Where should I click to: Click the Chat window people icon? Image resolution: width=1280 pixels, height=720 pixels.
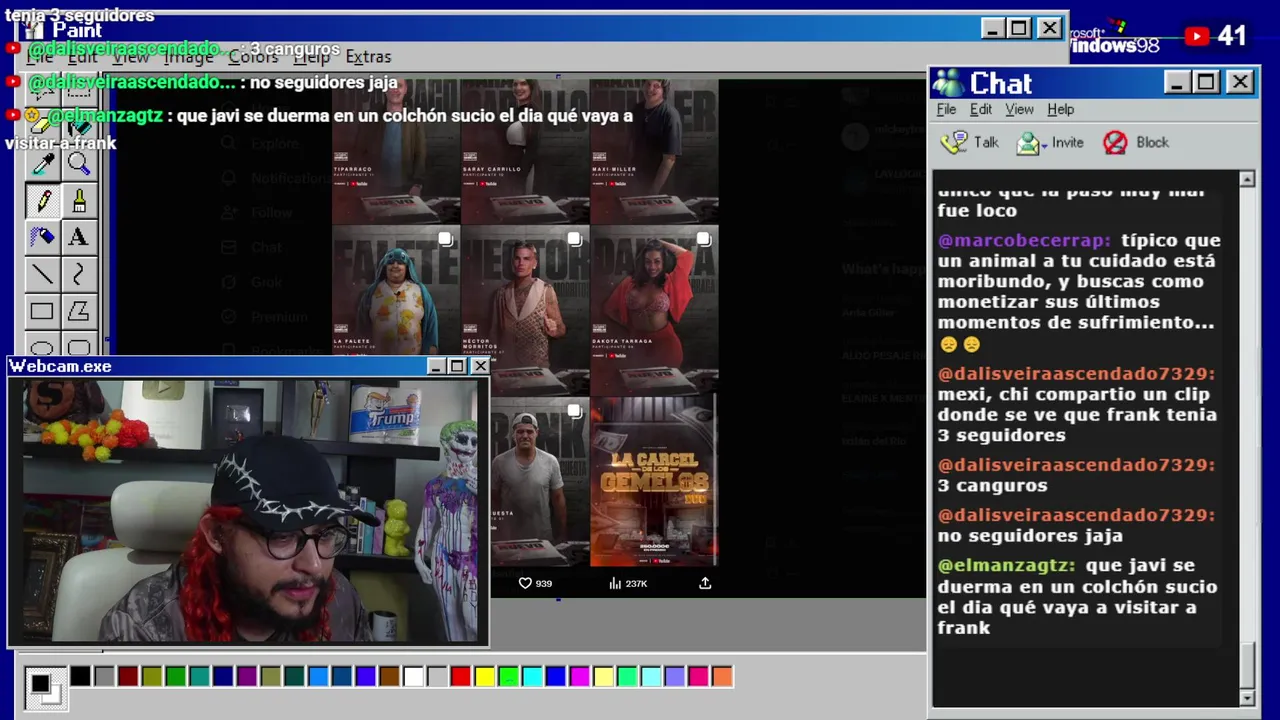(947, 83)
